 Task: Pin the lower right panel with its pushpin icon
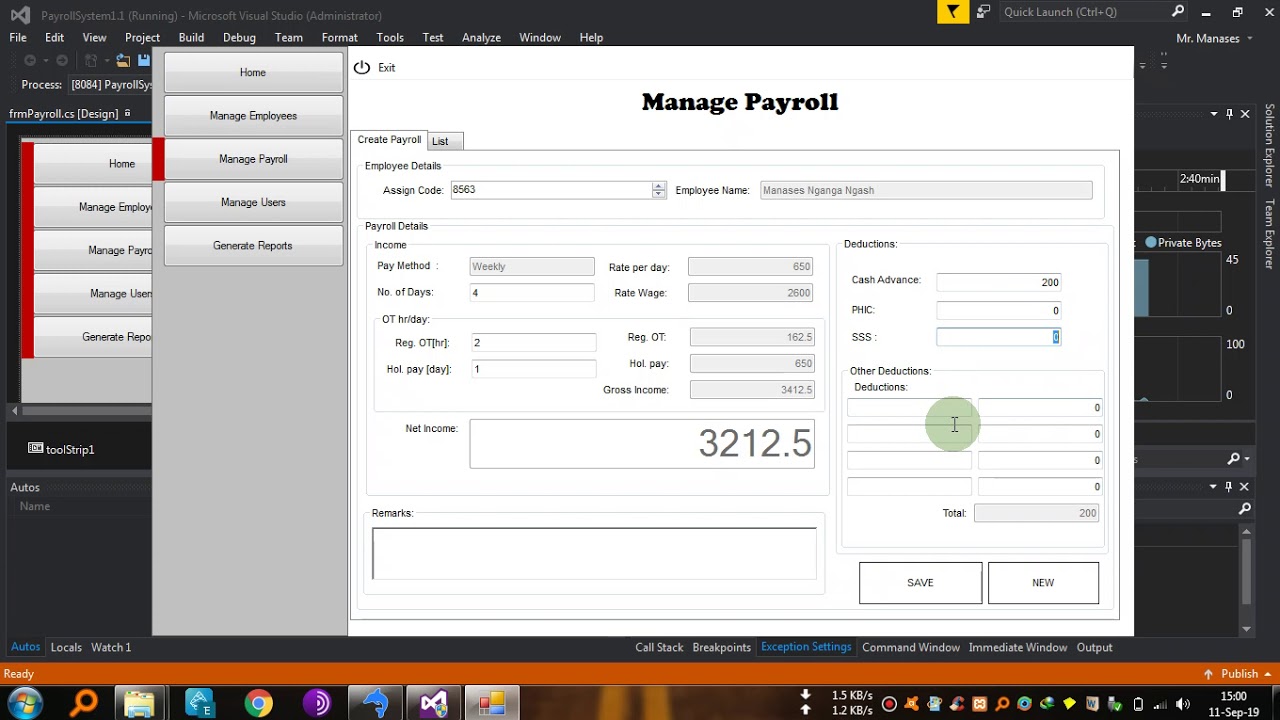pos(1229,487)
